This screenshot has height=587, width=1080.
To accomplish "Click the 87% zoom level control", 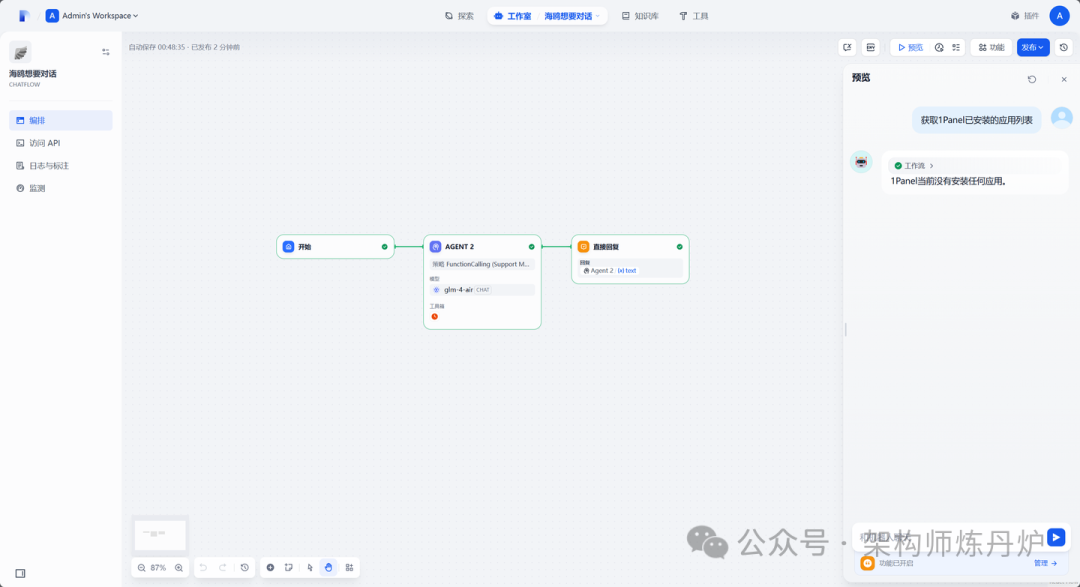I will [x=158, y=567].
